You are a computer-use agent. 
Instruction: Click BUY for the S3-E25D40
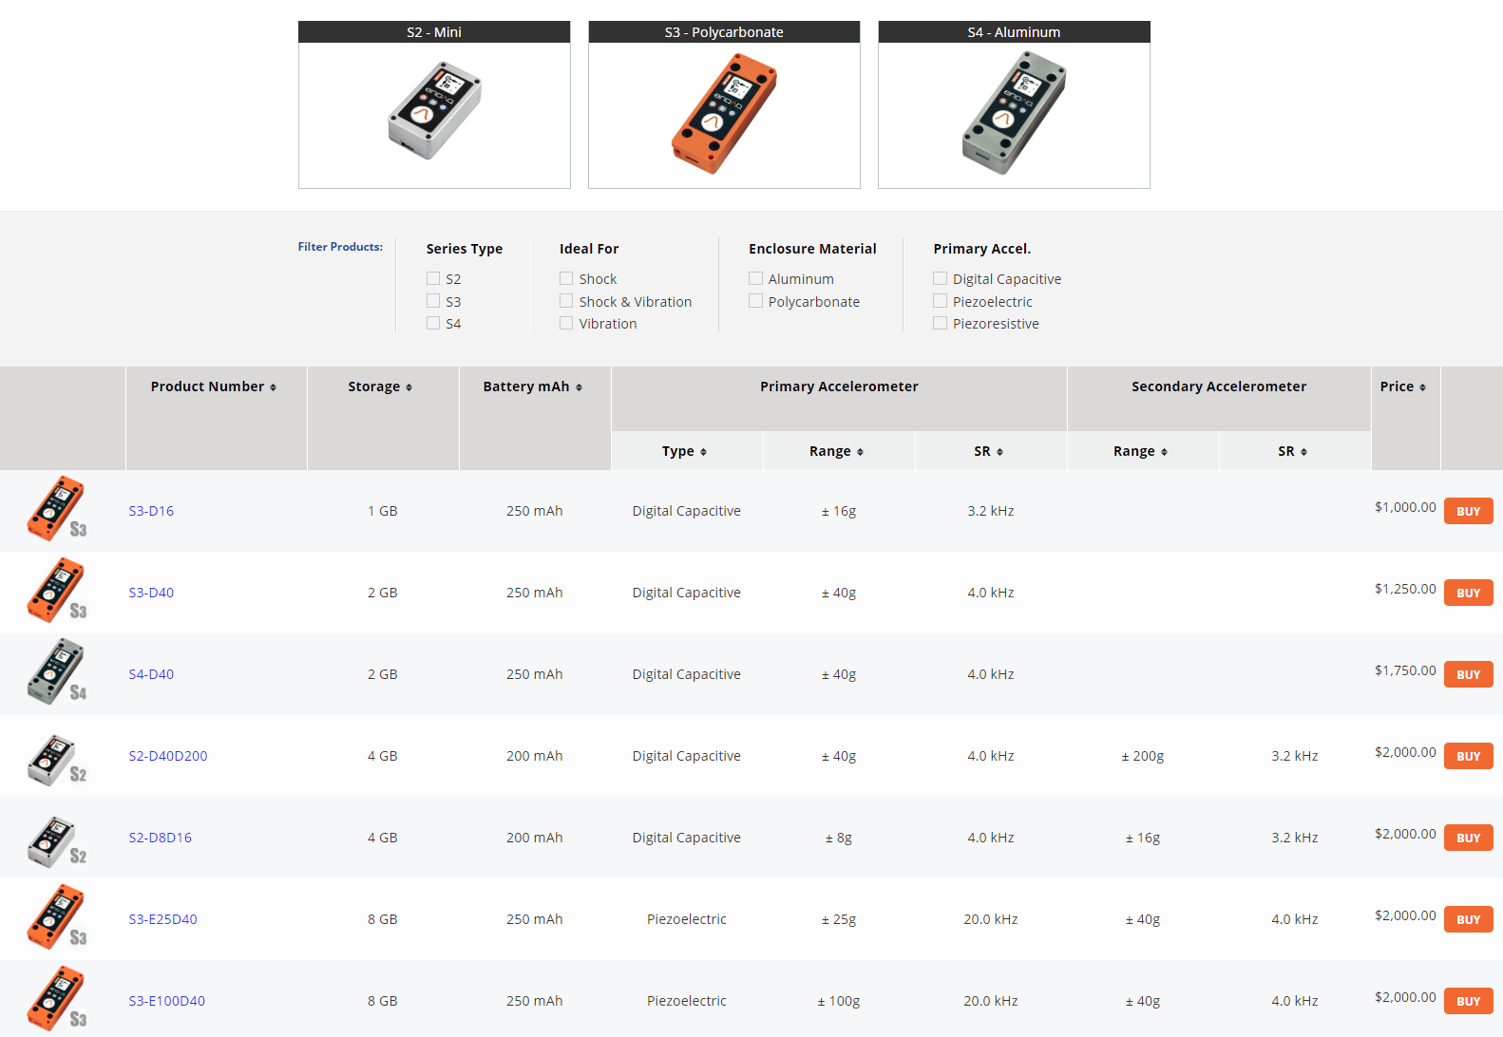coord(1467,919)
